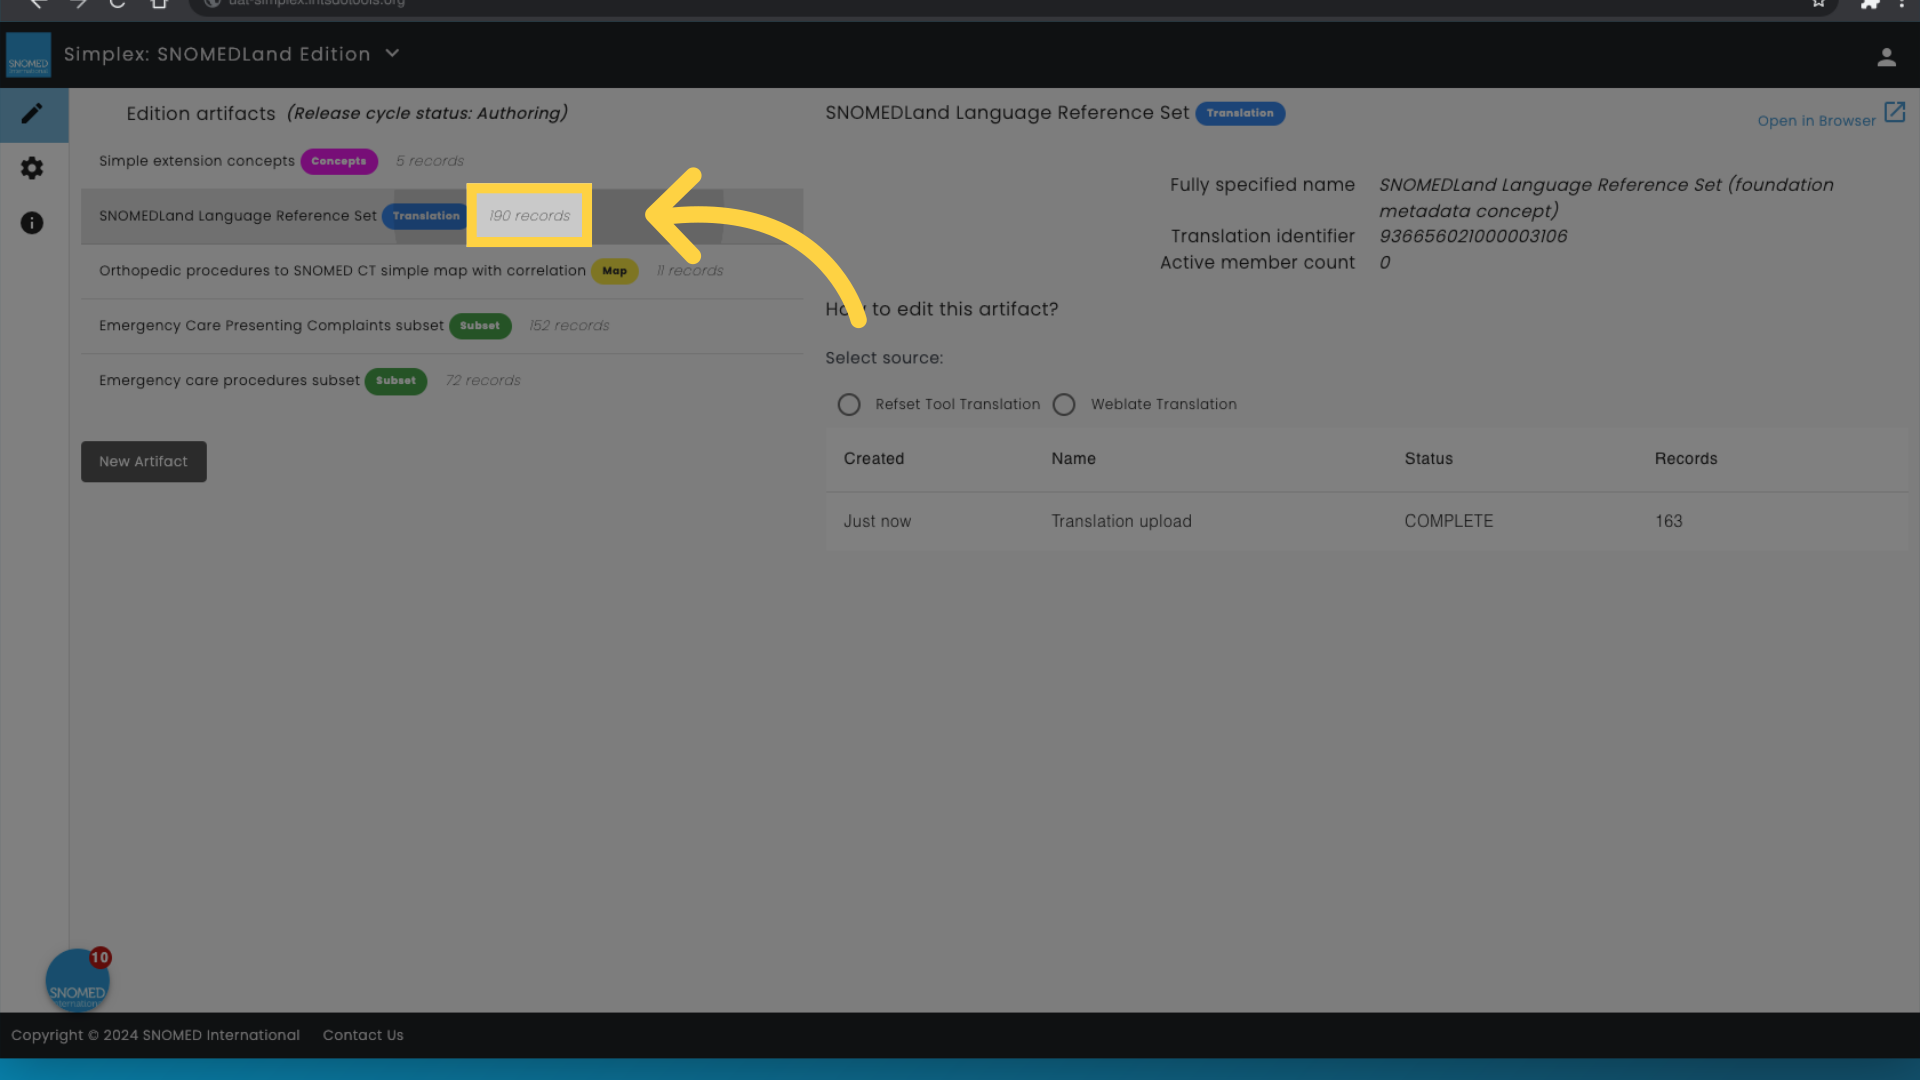Click the Records column header
The width and height of the screenshot is (1920, 1080).
[1685, 459]
